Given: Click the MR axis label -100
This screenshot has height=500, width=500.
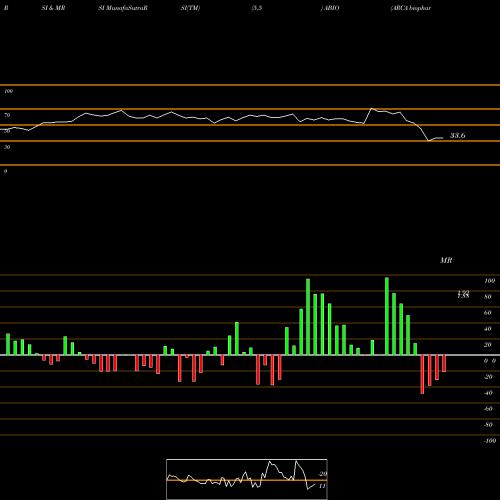Looking at the screenshot, I should [x=490, y=441].
